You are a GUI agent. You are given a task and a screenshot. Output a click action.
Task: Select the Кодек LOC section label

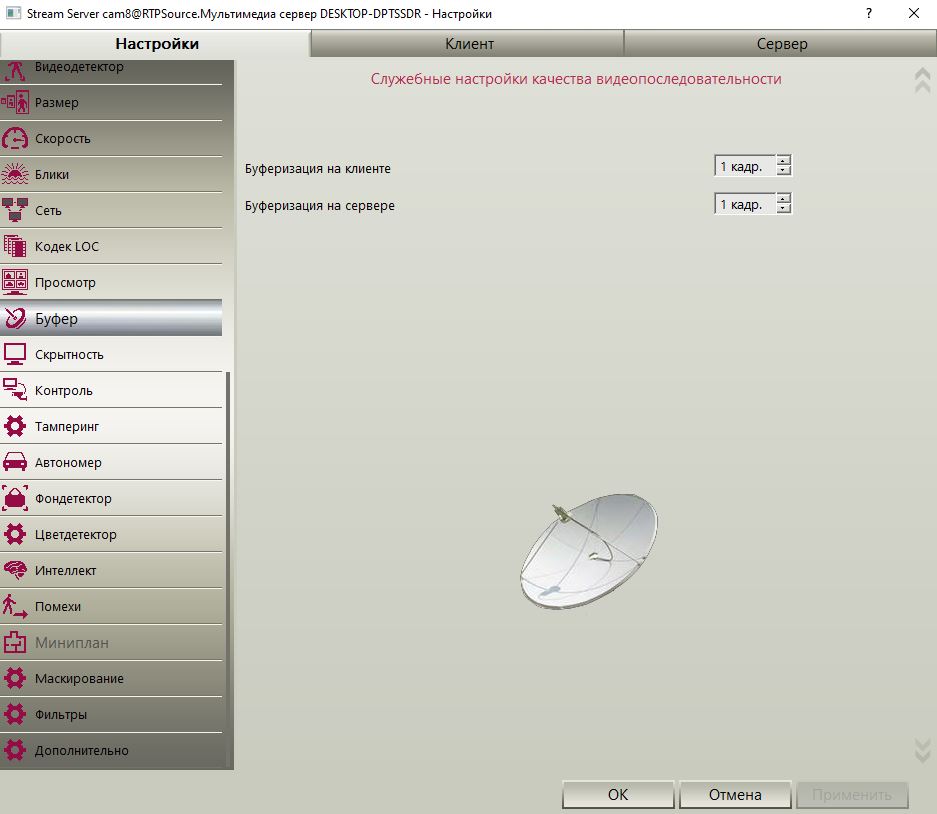coord(67,246)
